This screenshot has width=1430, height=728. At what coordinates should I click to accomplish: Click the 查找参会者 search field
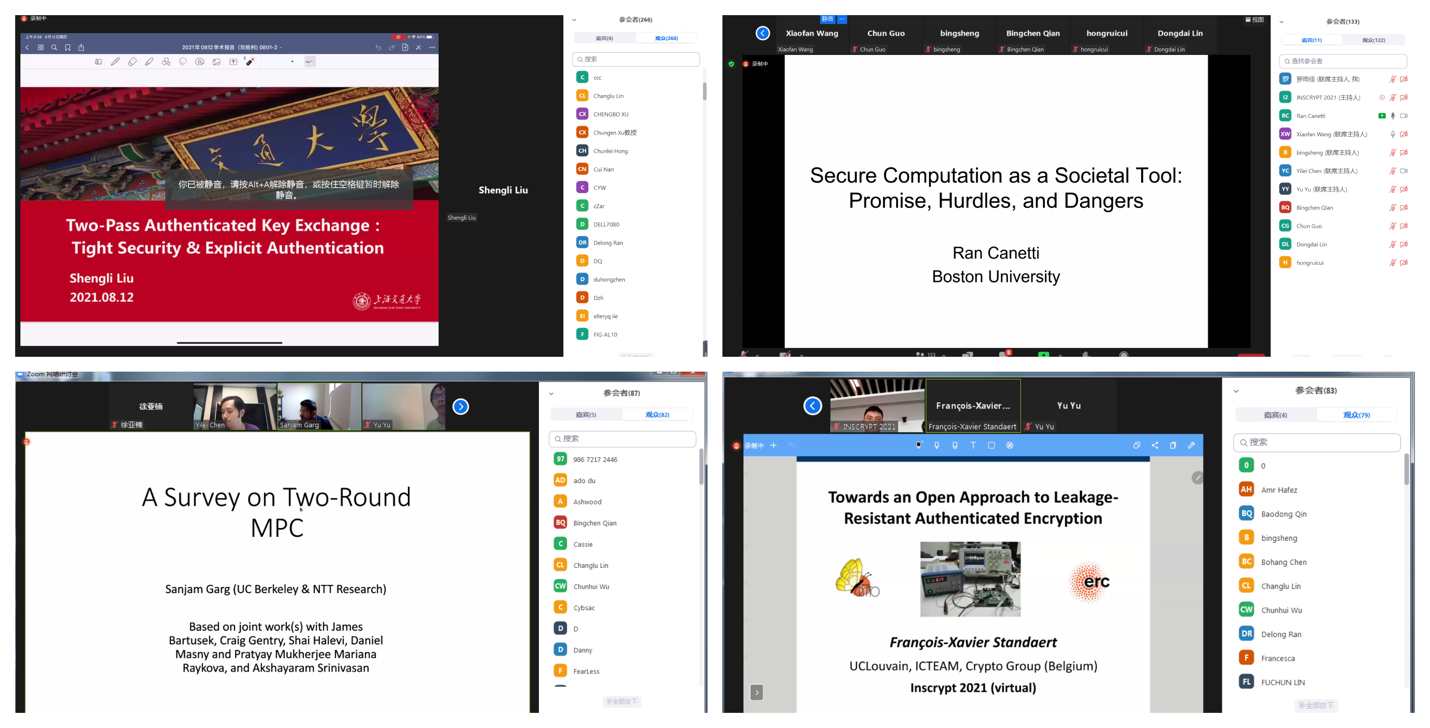(1343, 61)
